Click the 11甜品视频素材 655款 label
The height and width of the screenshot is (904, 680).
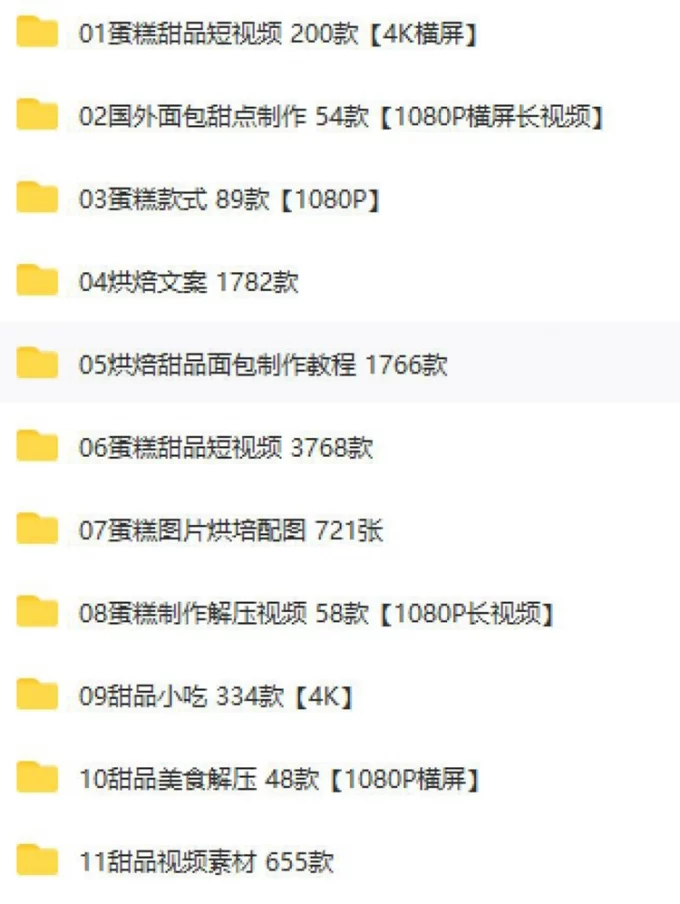[x=206, y=862]
